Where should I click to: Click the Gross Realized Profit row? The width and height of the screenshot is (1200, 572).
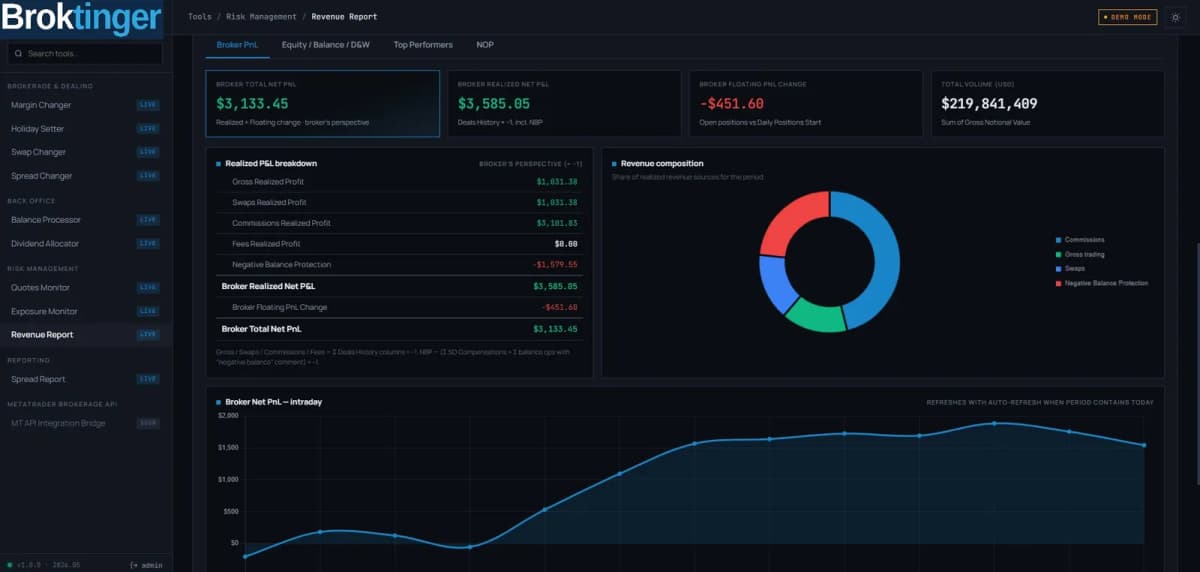point(398,181)
